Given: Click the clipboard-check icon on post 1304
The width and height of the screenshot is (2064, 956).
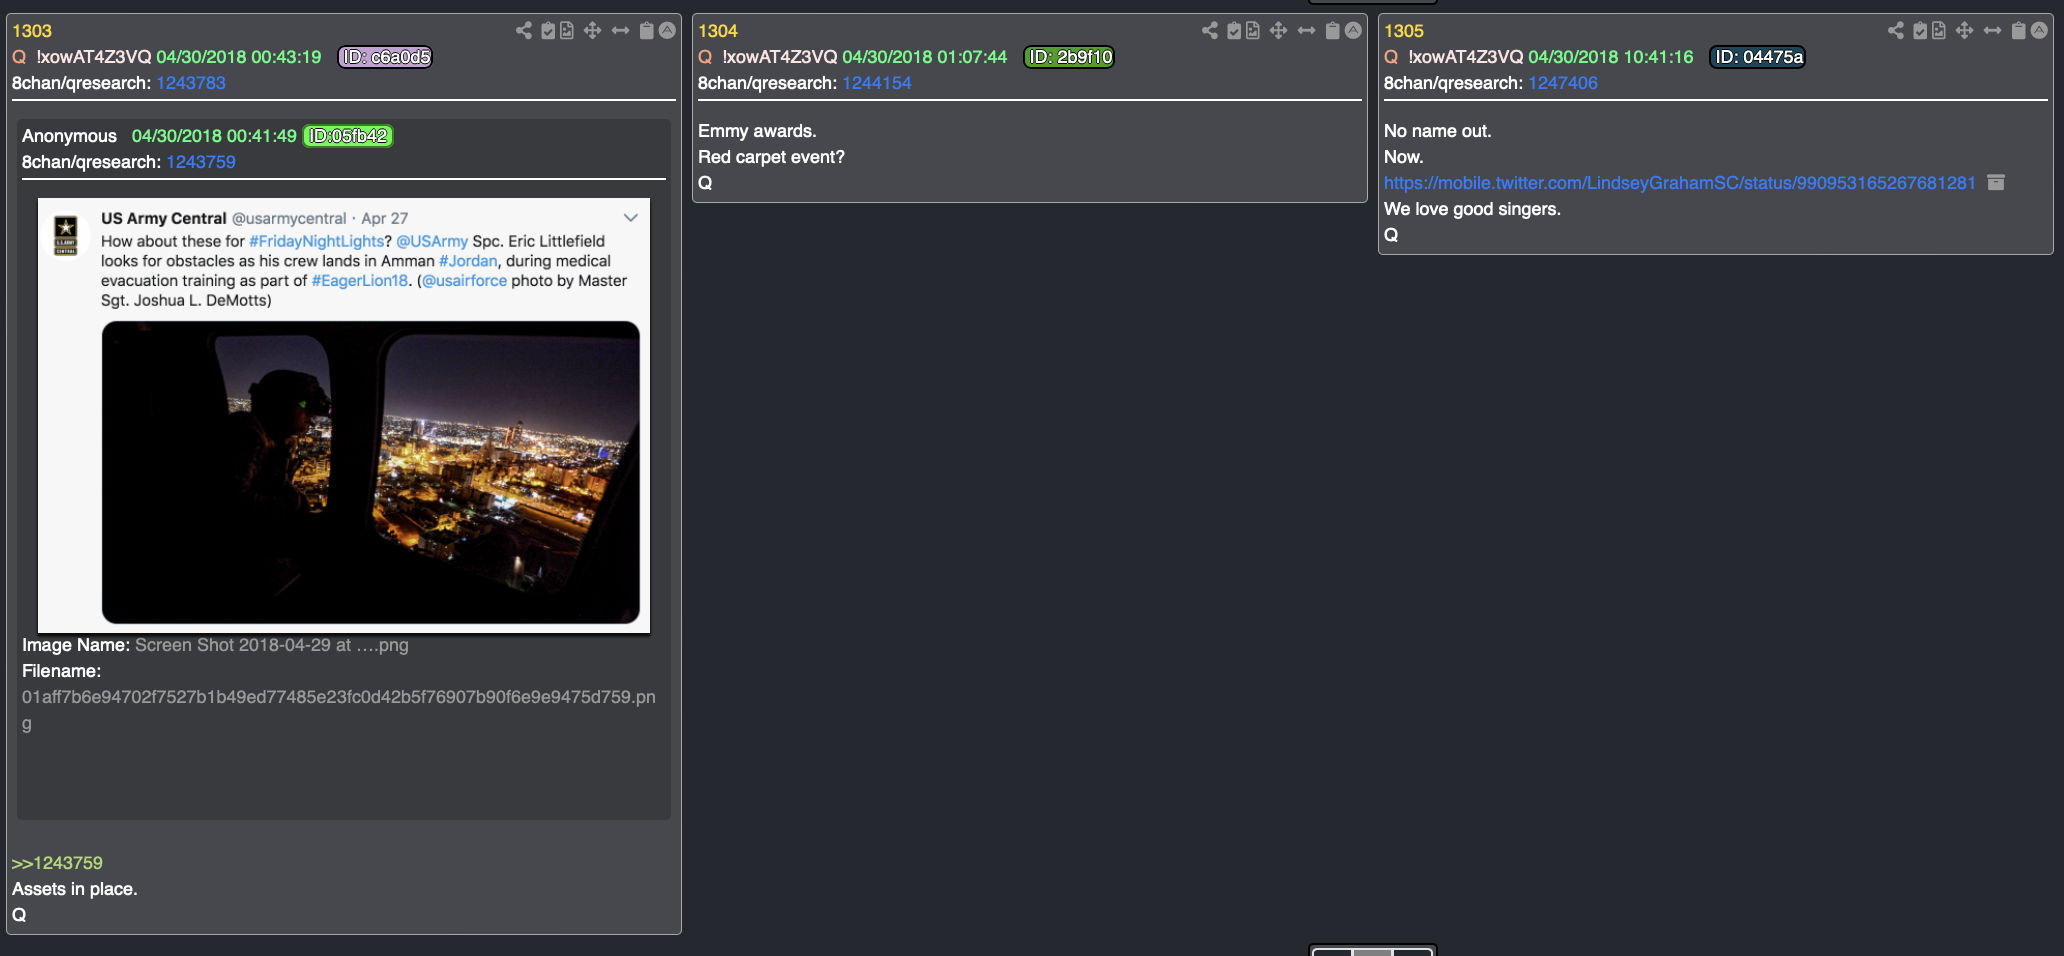Looking at the screenshot, I should [1234, 31].
